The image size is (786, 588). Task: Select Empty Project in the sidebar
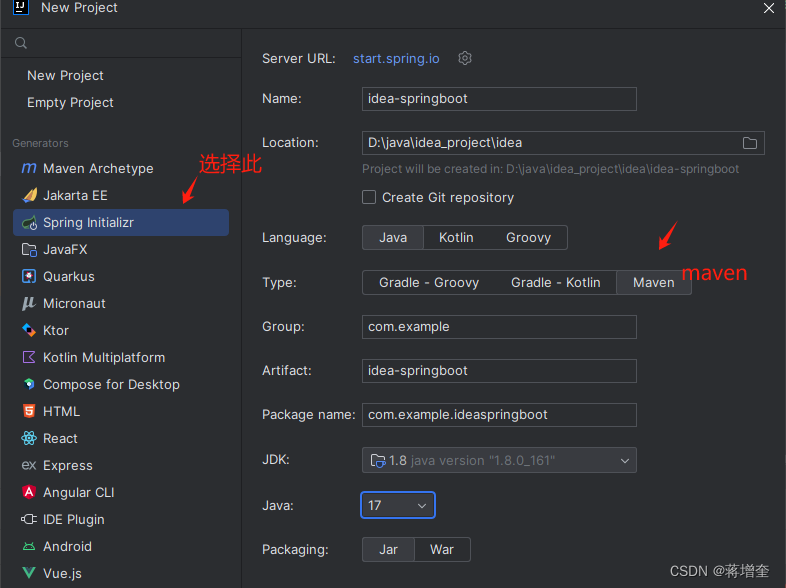pos(70,103)
